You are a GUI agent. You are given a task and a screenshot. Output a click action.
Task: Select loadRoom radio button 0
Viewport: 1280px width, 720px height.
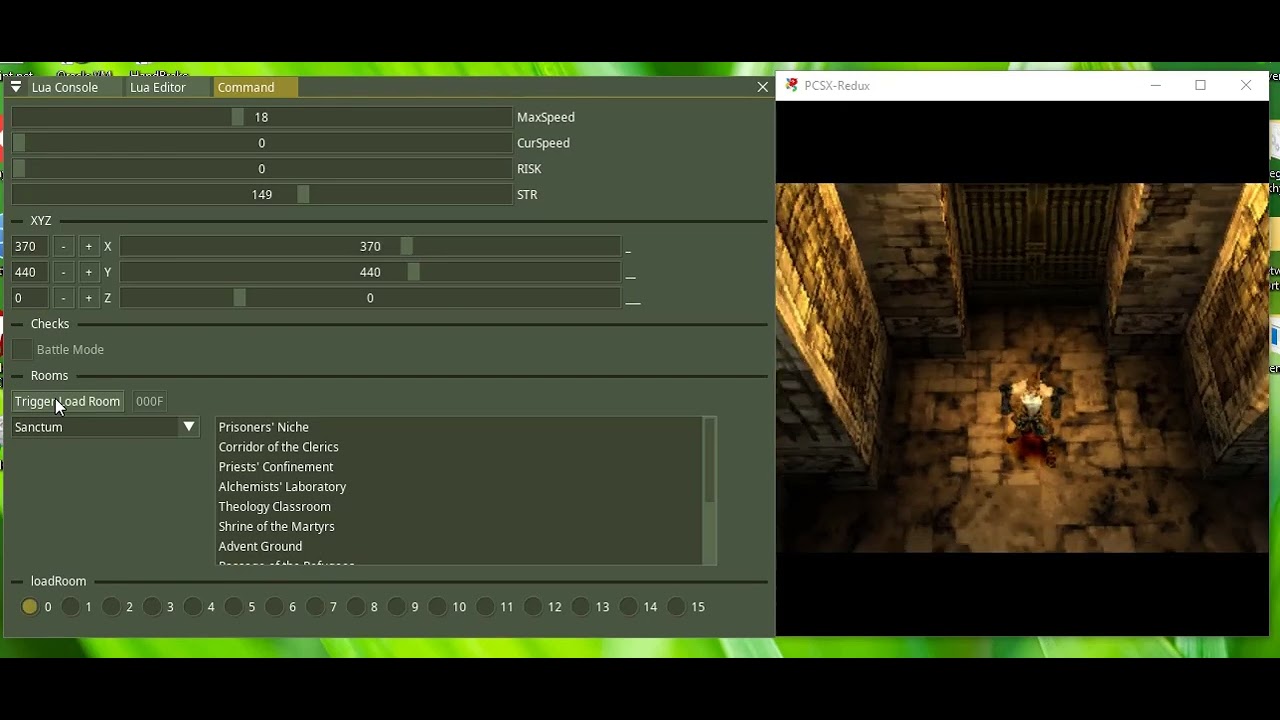point(30,607)
